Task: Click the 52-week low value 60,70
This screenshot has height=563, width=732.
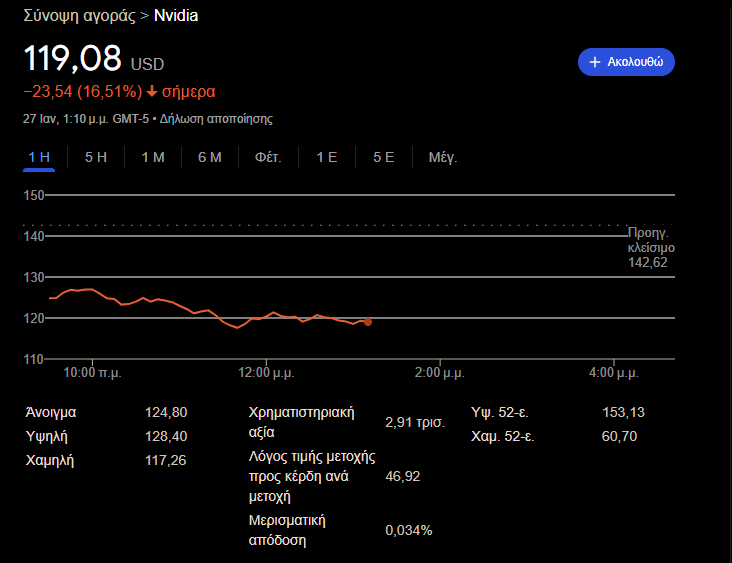Action: coord(619,436)
